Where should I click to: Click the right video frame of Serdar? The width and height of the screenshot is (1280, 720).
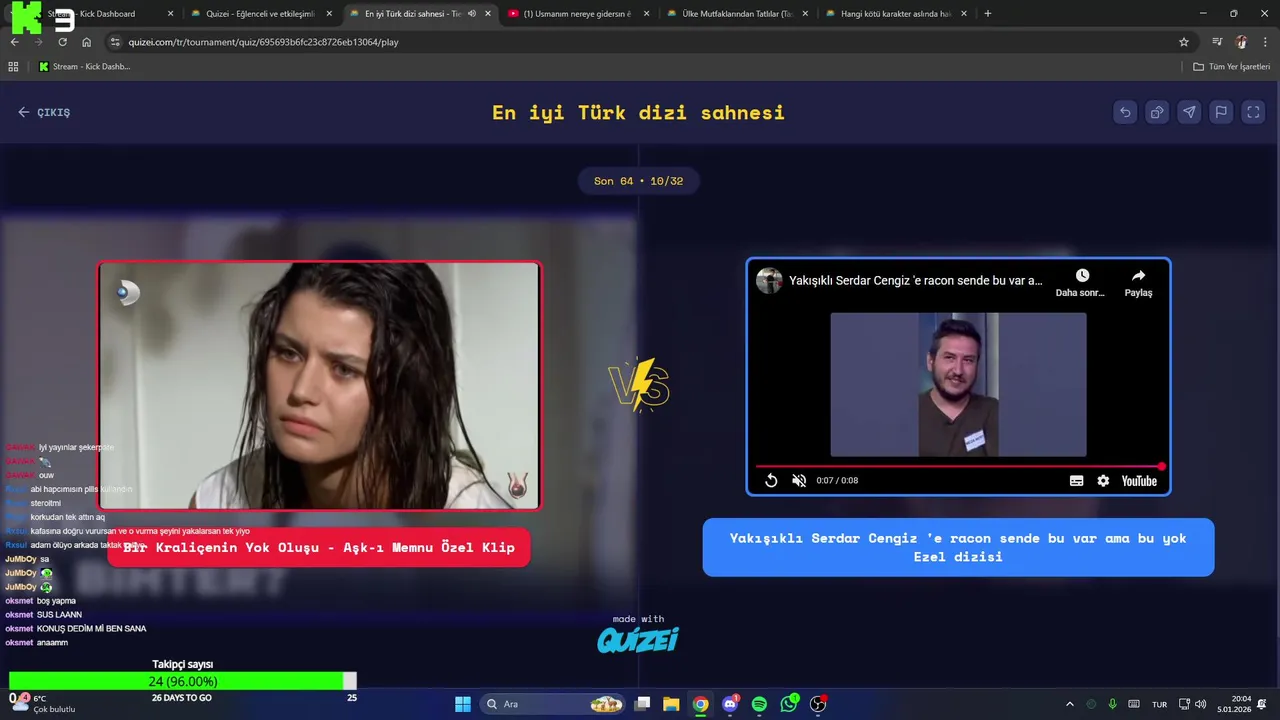coord(958,384)
